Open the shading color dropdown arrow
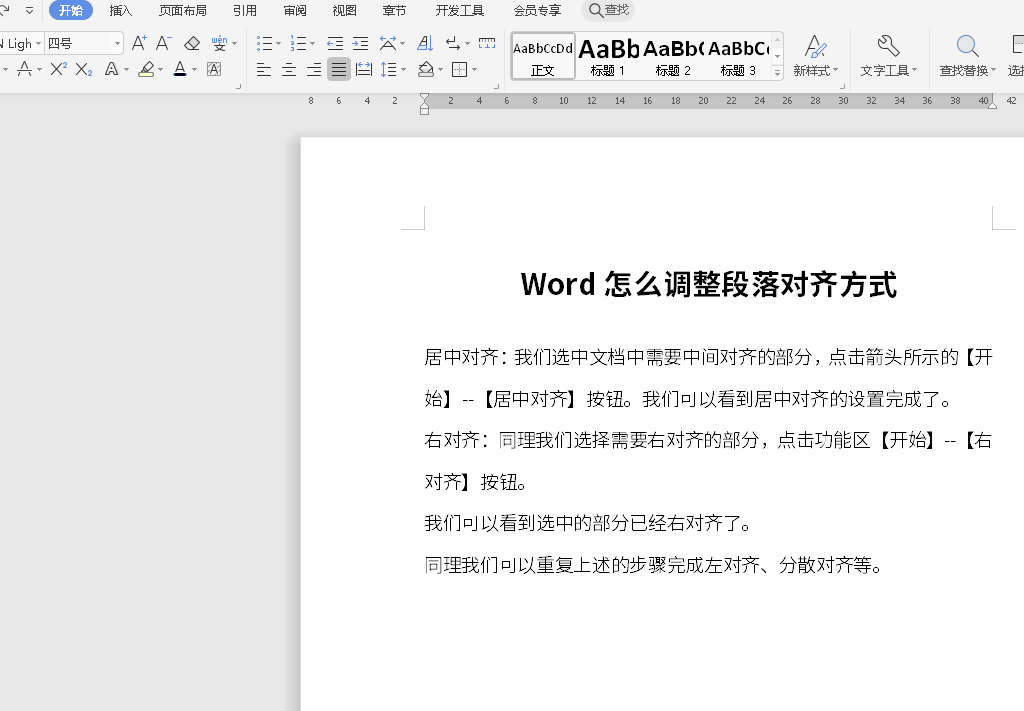Image resolution: width=1024 pixels, height=711 pixels. pyautogui.click(x=441, y=69)
